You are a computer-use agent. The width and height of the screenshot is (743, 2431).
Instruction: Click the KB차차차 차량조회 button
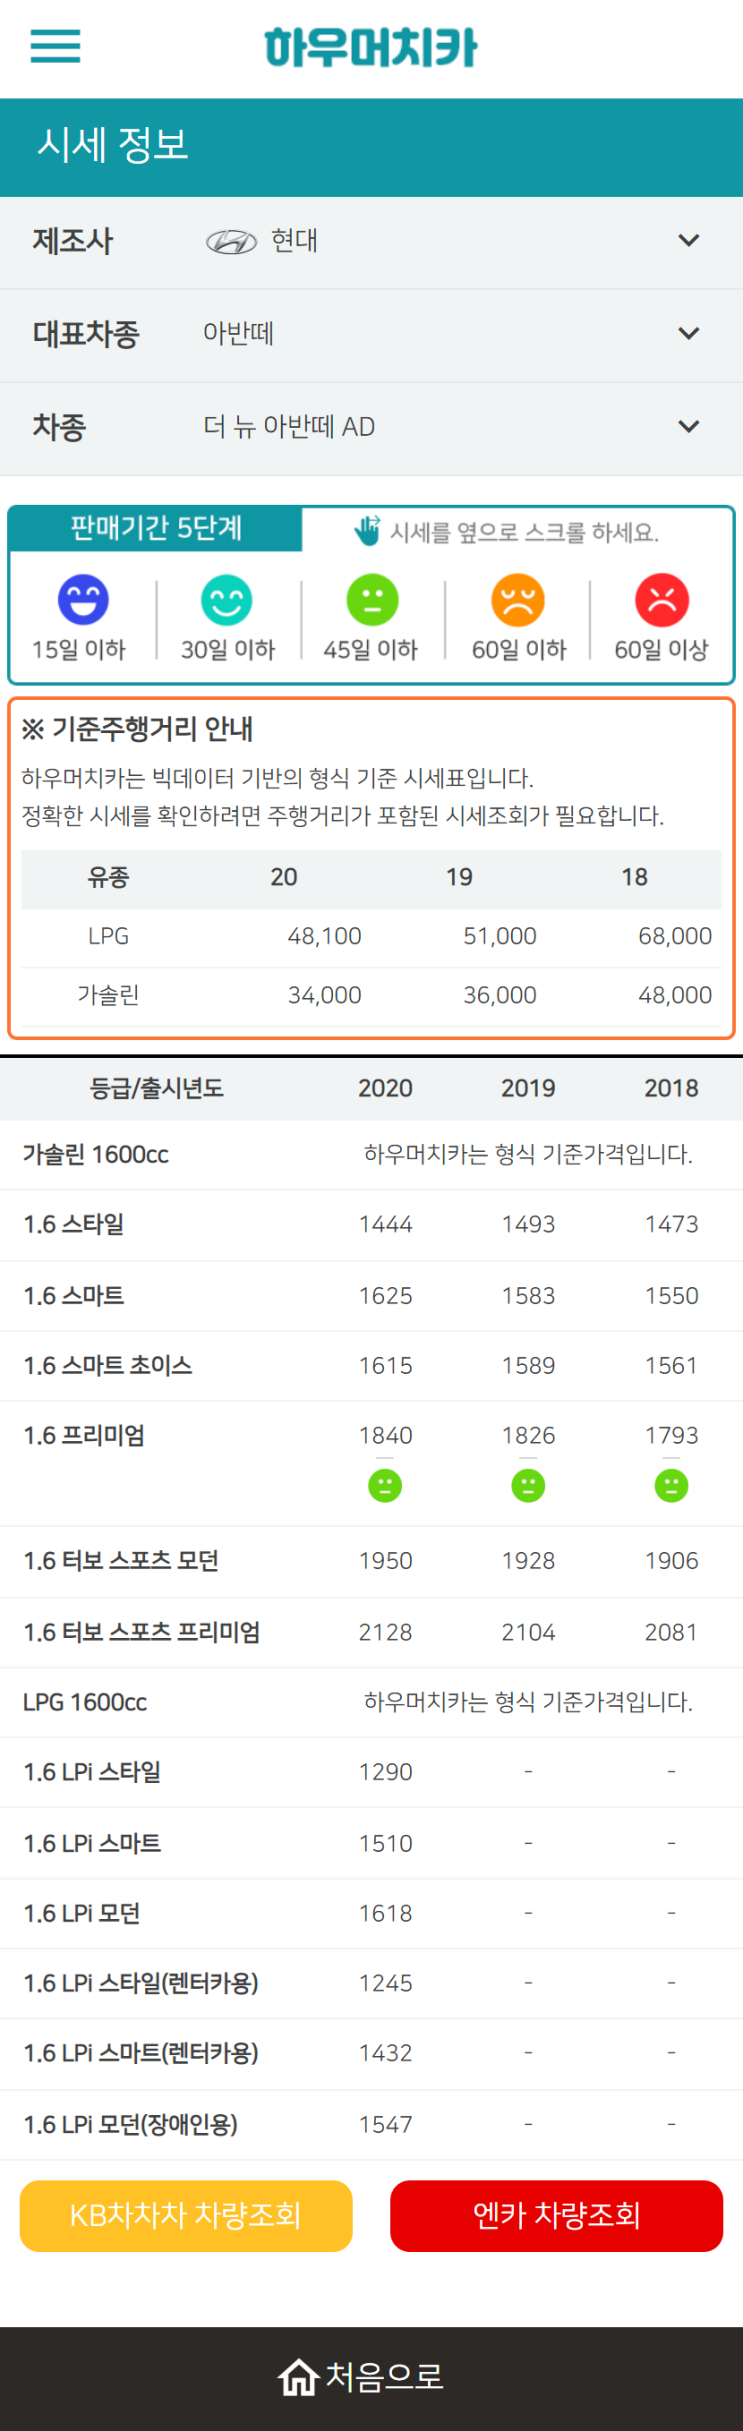(186, 2216)
